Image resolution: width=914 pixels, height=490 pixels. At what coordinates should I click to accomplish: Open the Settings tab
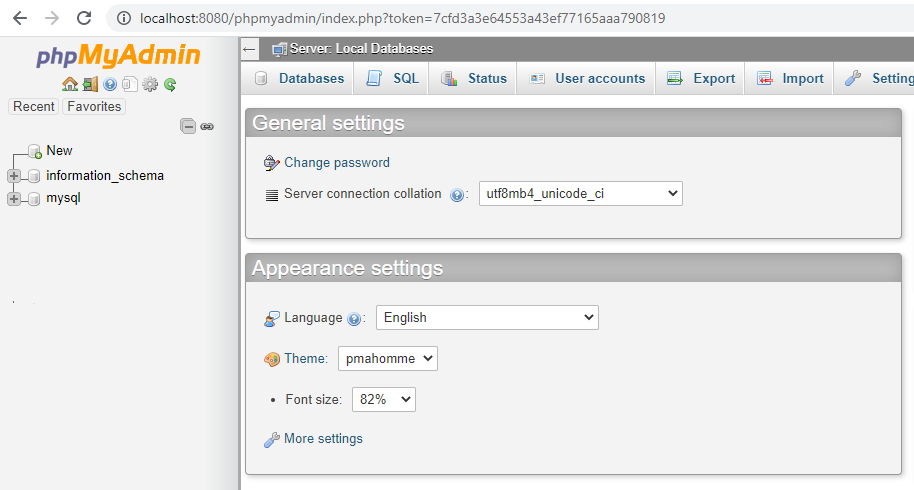[876, 79]
